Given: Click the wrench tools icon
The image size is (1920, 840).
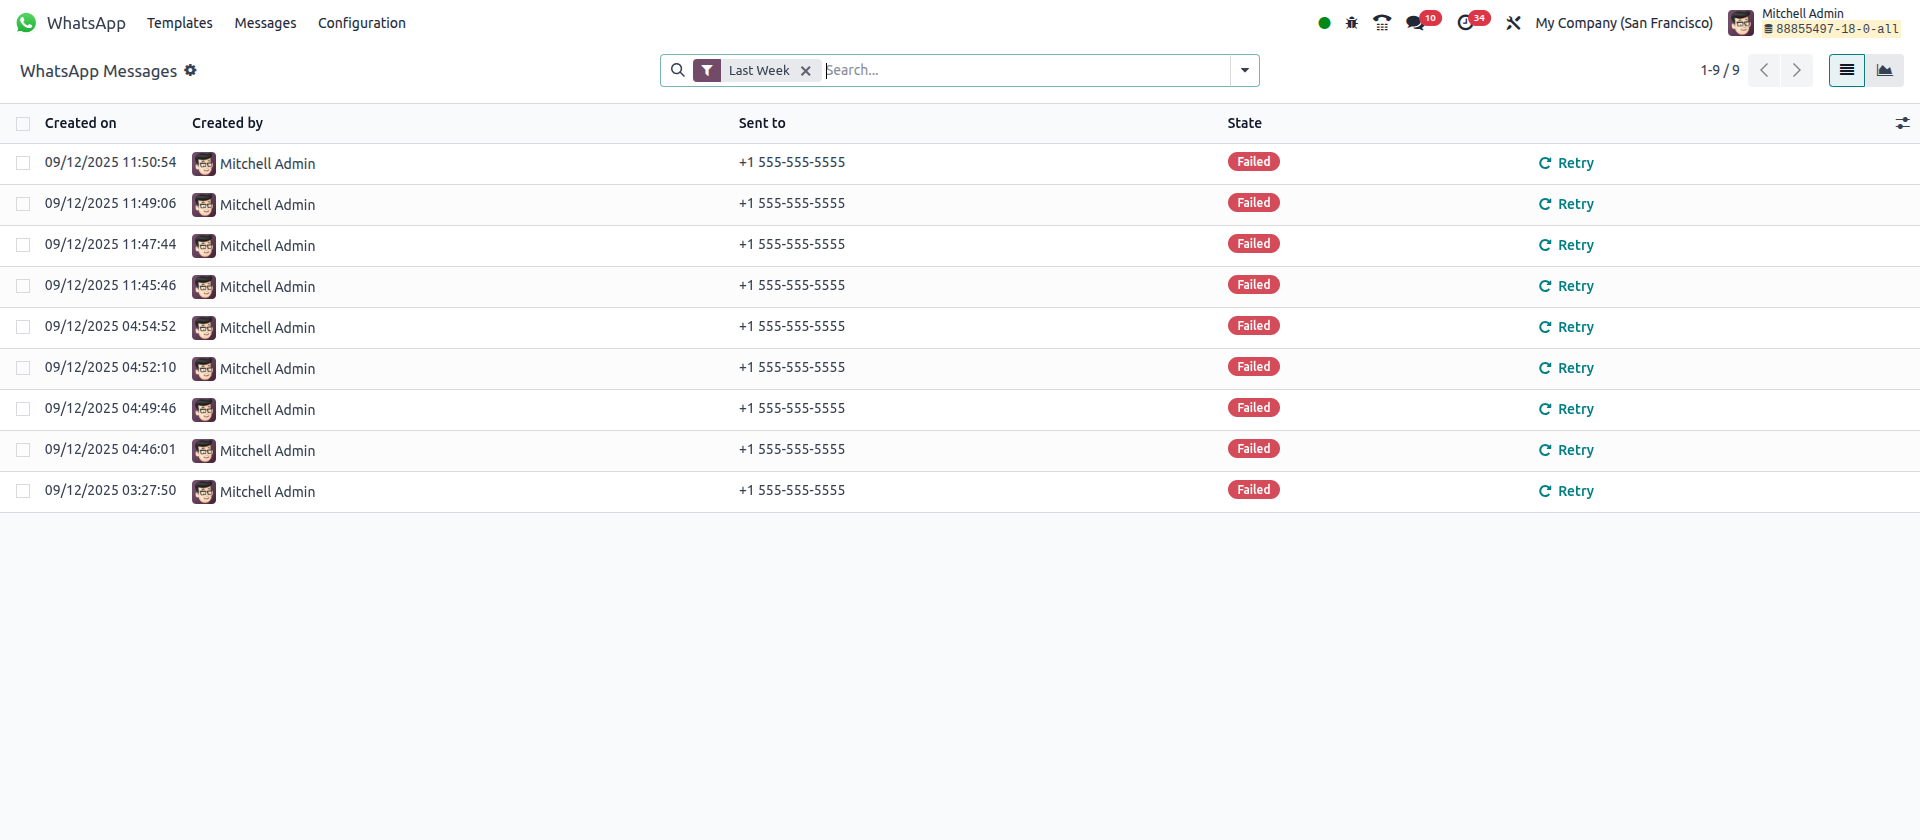Looking at the screenshot, I should 1513,23.
